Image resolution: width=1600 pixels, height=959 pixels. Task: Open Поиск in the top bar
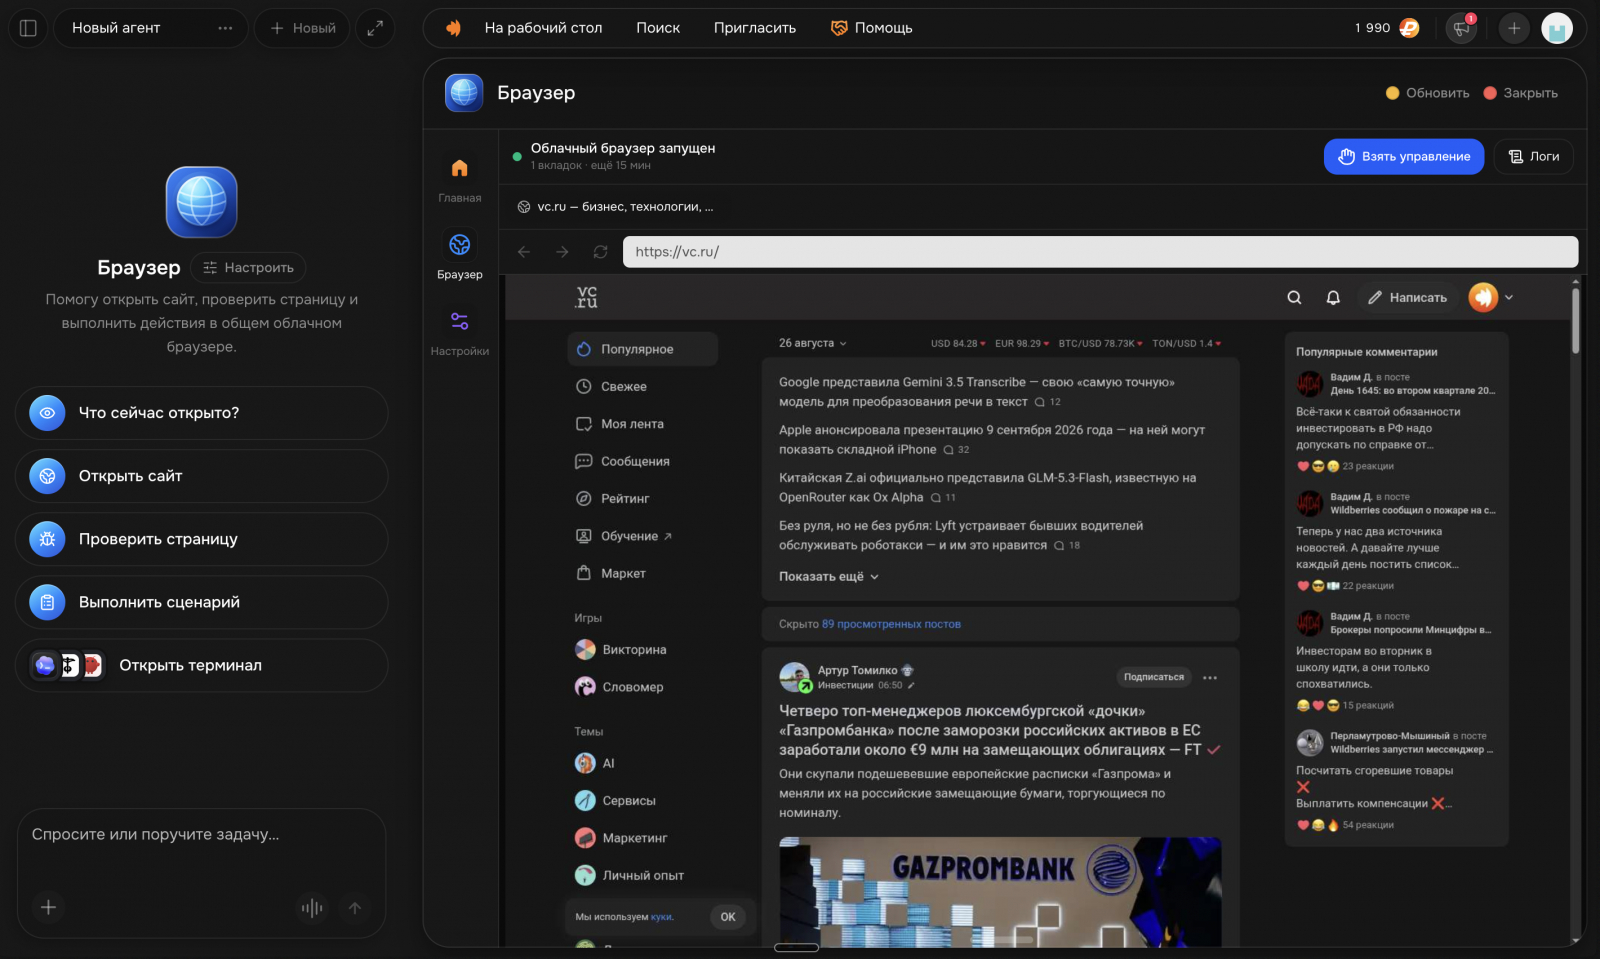coord(658,28)
